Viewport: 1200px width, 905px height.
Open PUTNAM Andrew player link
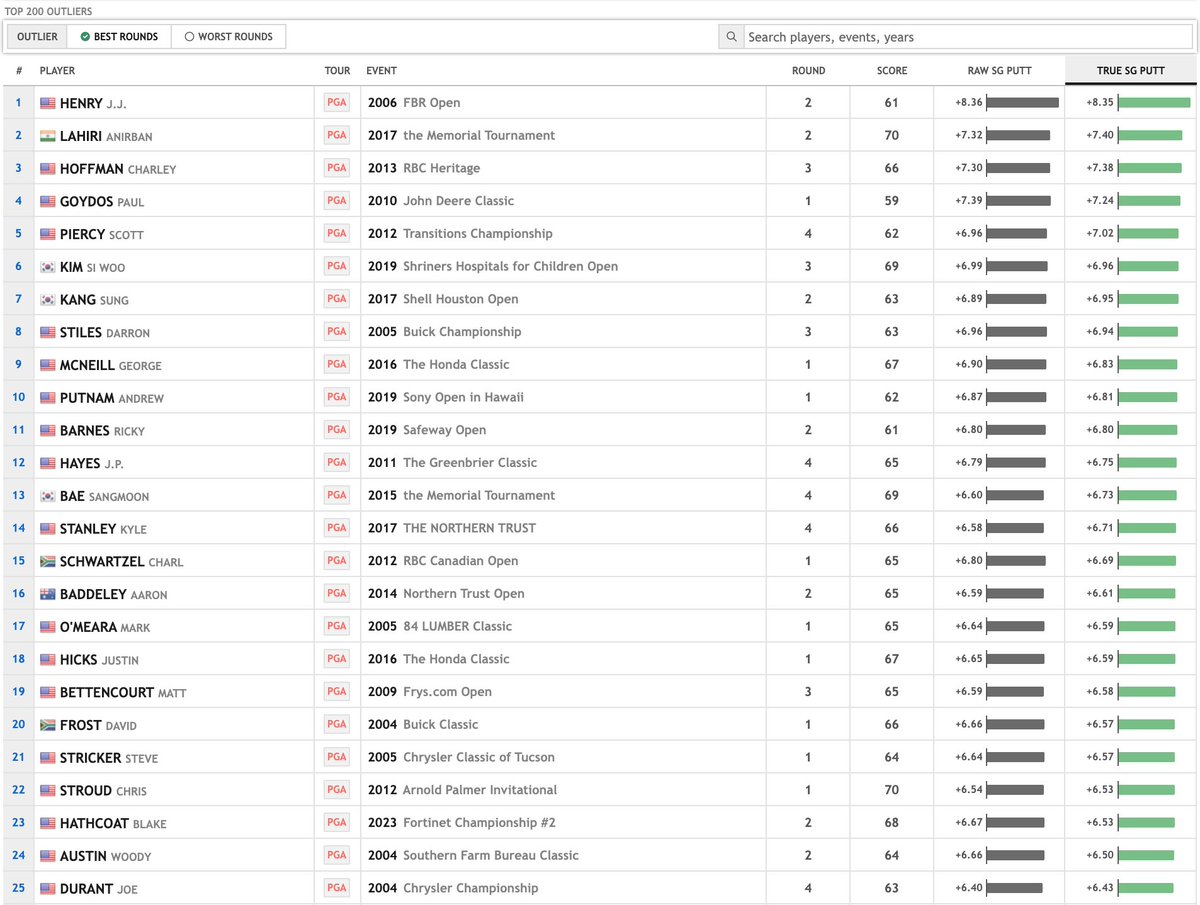pyautogui.click(x=111, y=398)
